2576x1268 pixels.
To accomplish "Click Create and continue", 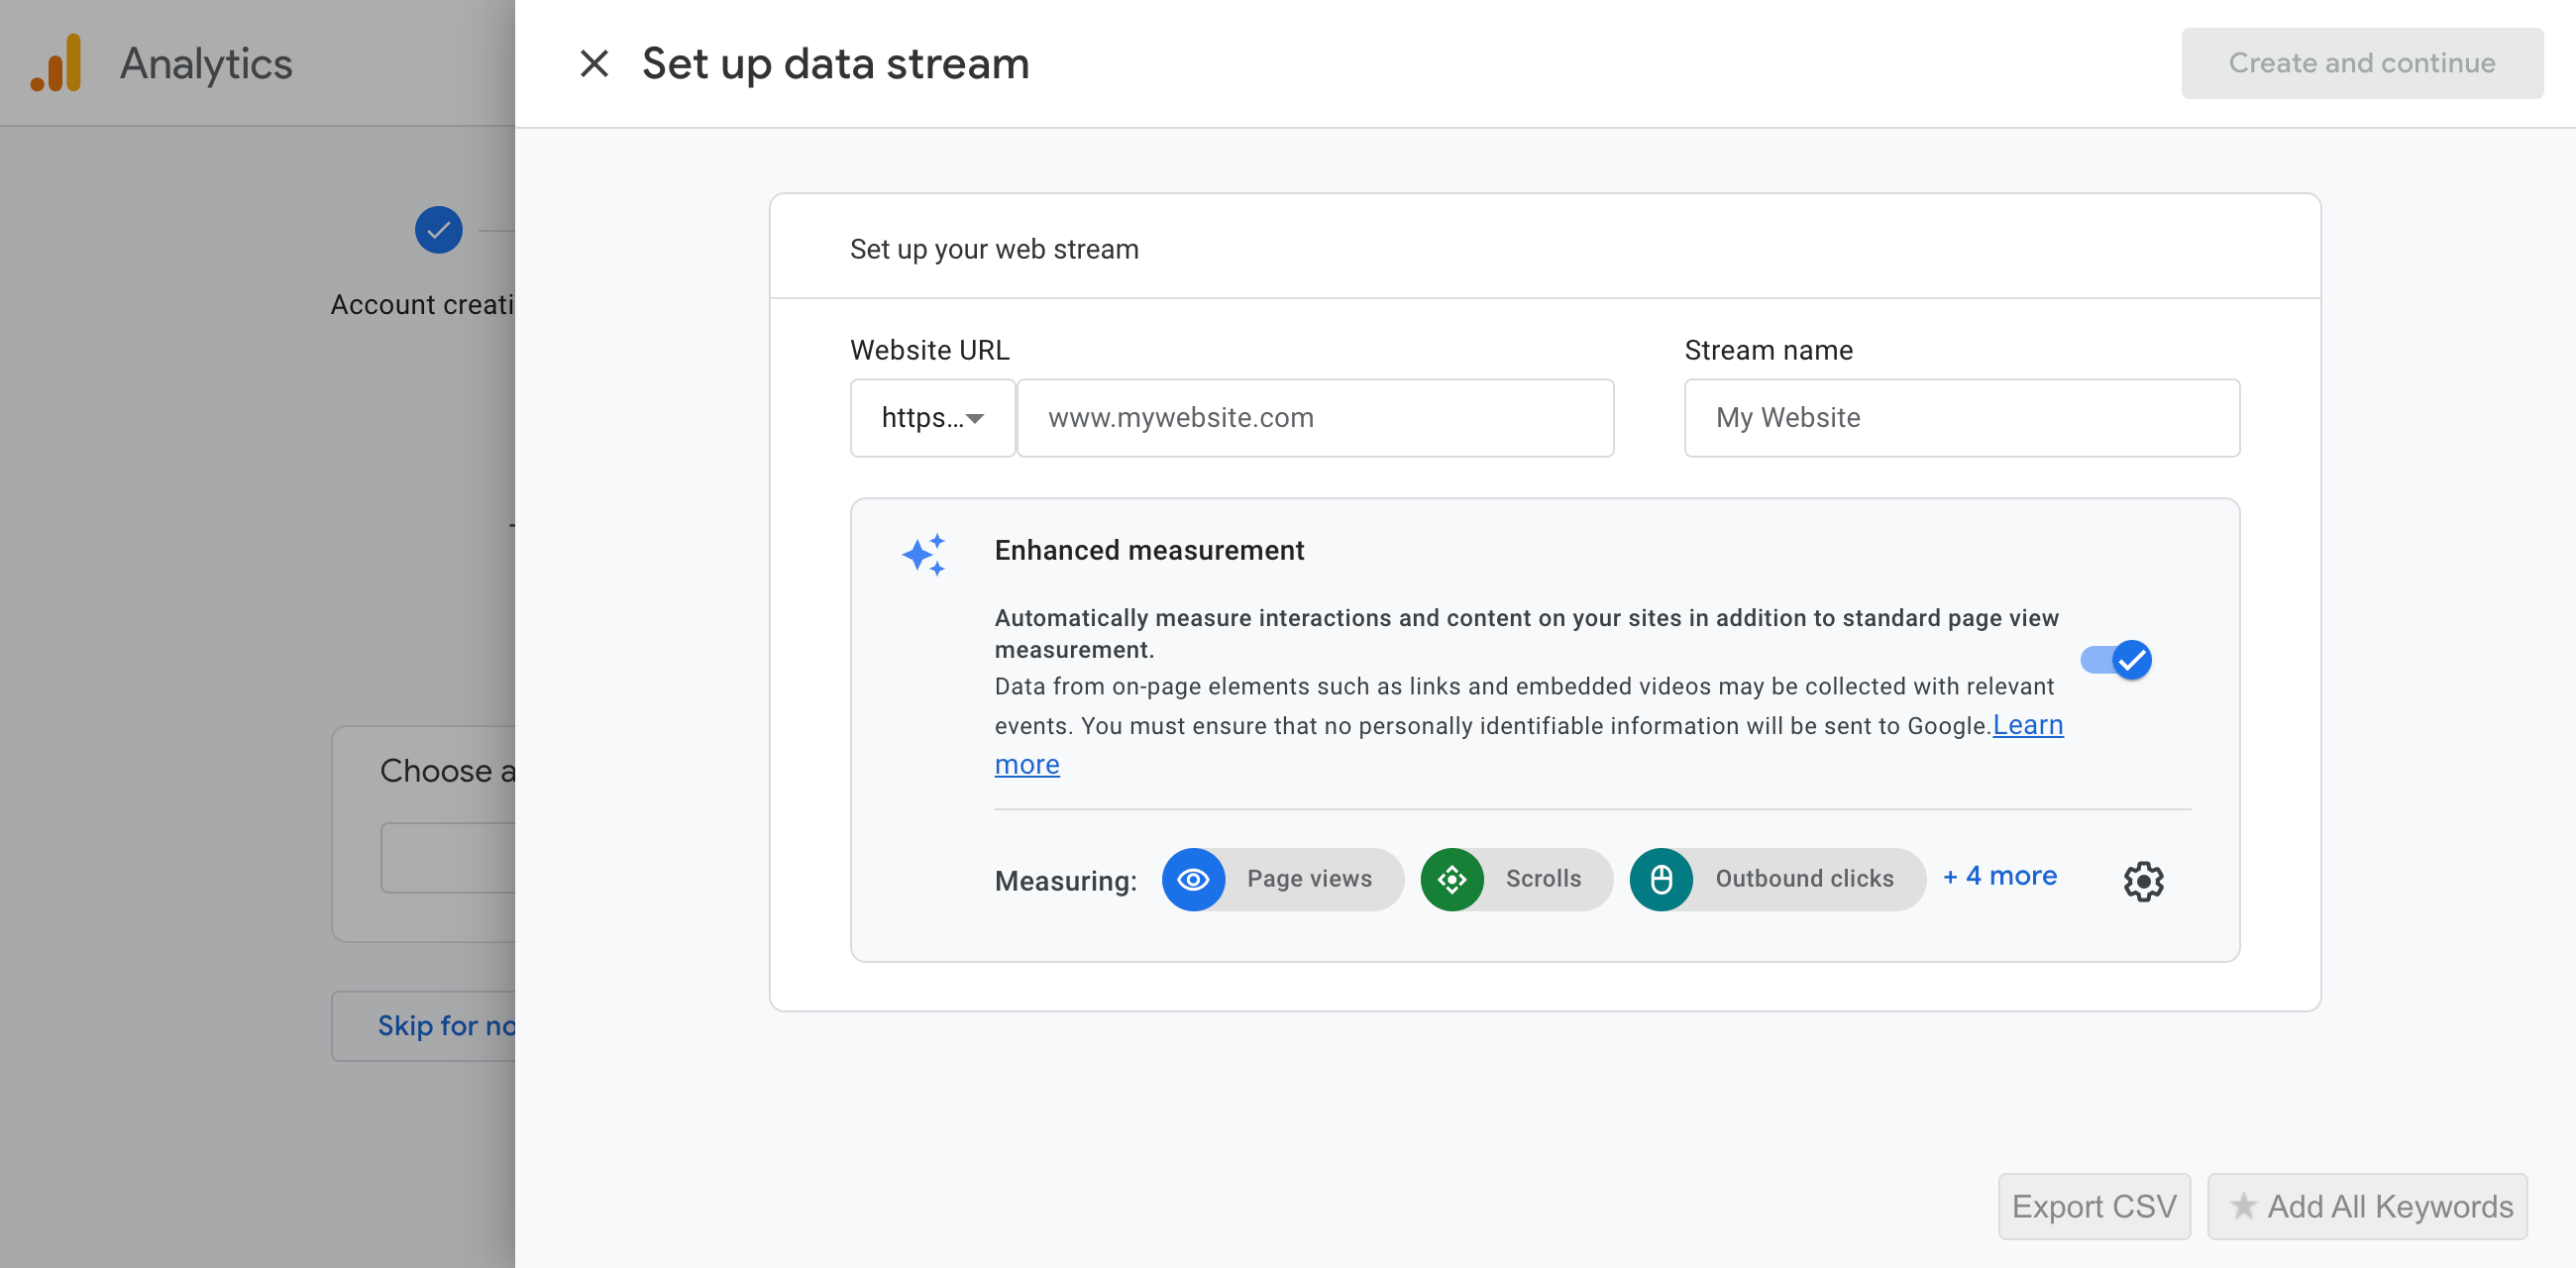I will (x=2361, y=63).
